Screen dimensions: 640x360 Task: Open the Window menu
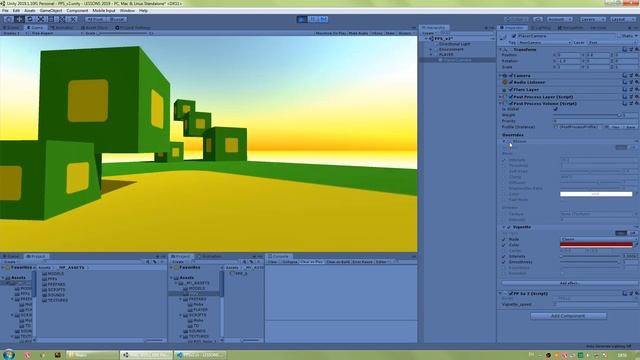point(127,11)
